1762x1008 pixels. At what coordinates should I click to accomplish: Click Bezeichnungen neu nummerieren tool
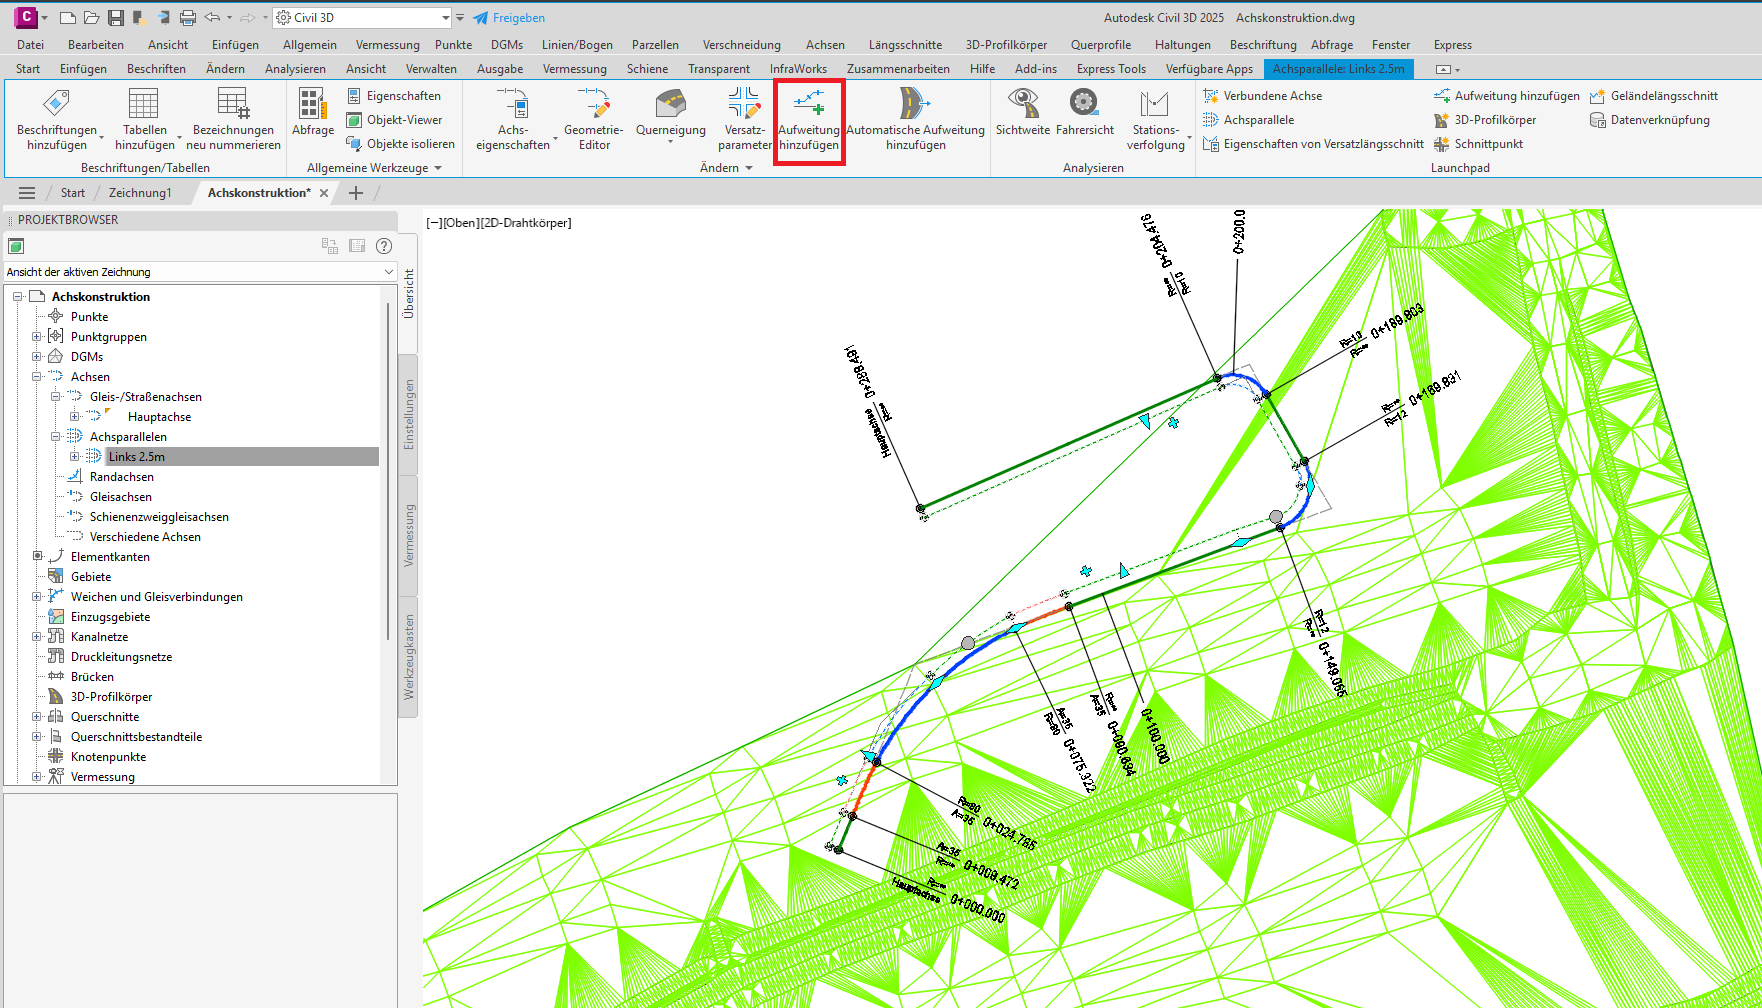pyautogui.click(x=233, y=119)
